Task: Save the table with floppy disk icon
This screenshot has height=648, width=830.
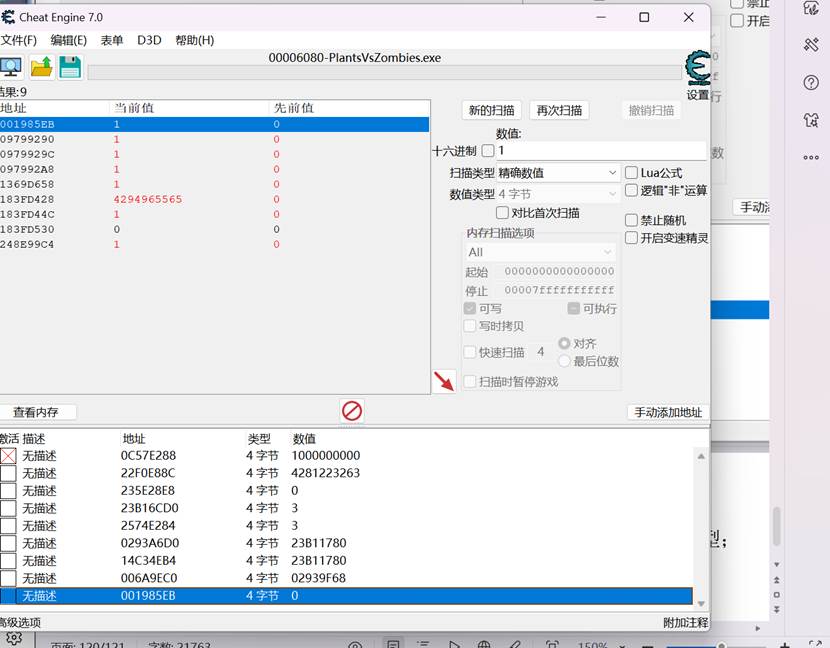Action: 70,67
